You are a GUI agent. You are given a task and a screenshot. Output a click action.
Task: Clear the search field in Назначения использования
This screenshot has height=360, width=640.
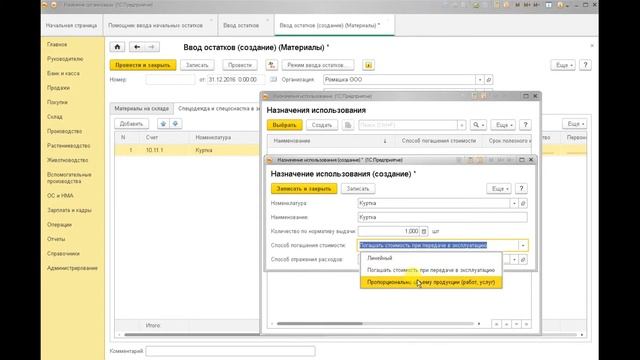[461, 125]
